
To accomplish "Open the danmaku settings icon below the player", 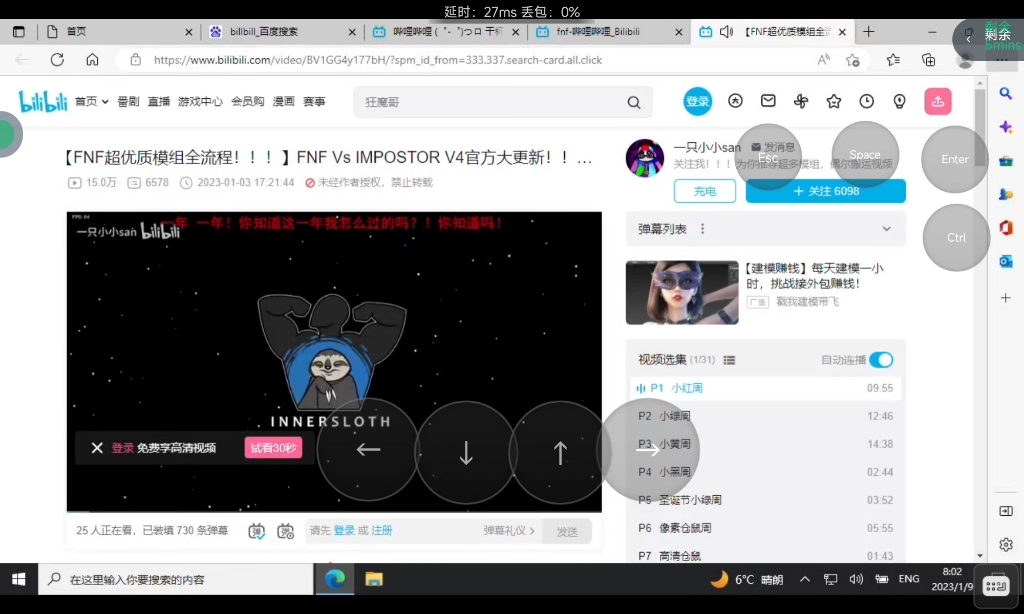I will 287,531.
